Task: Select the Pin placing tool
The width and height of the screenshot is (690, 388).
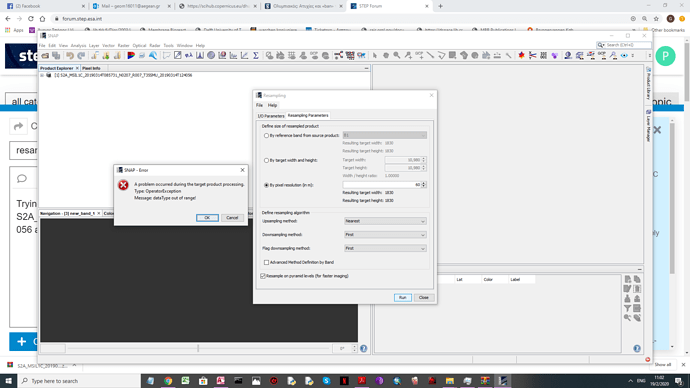Action: [x=408, y=55]
